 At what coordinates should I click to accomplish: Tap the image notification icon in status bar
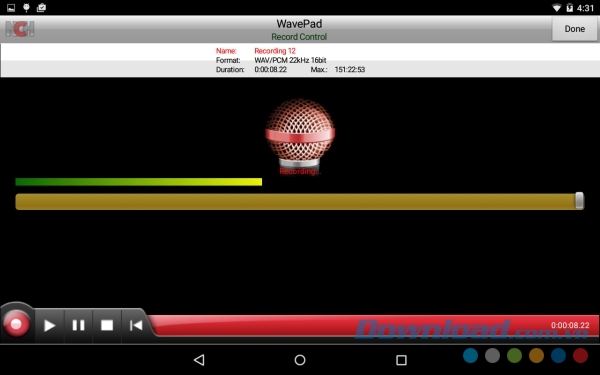click(11, 8)
